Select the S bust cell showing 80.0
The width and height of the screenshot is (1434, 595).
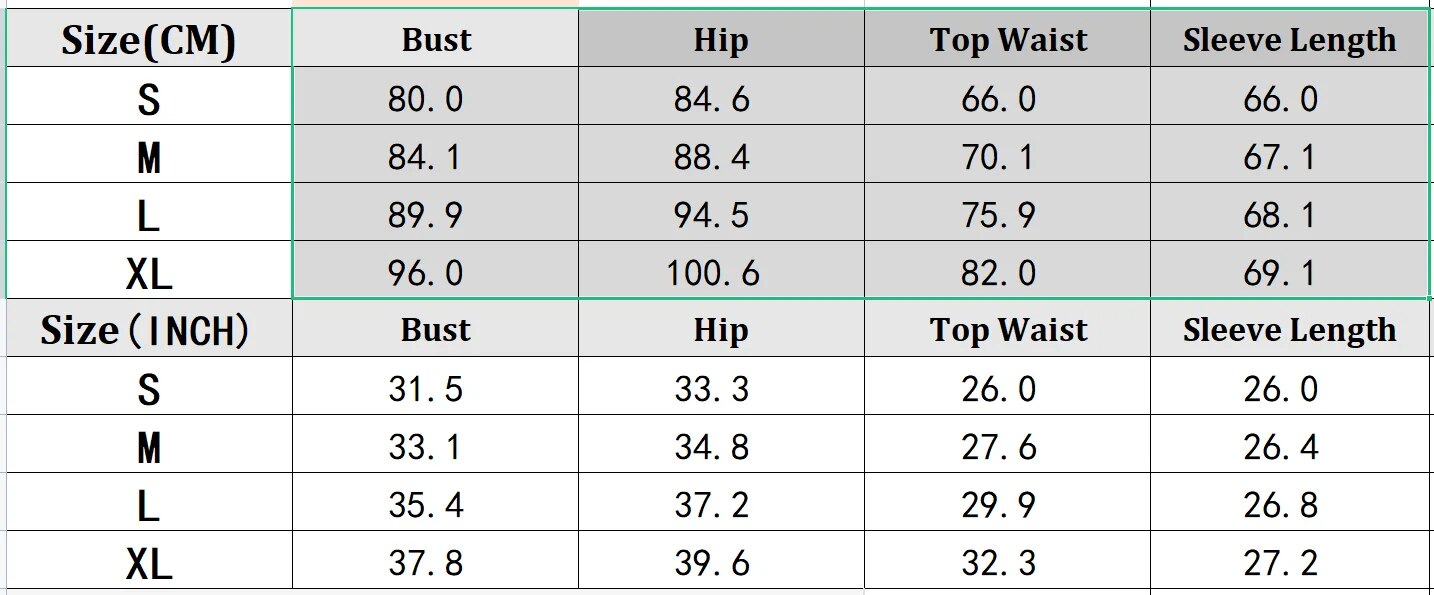coord(426,99)
